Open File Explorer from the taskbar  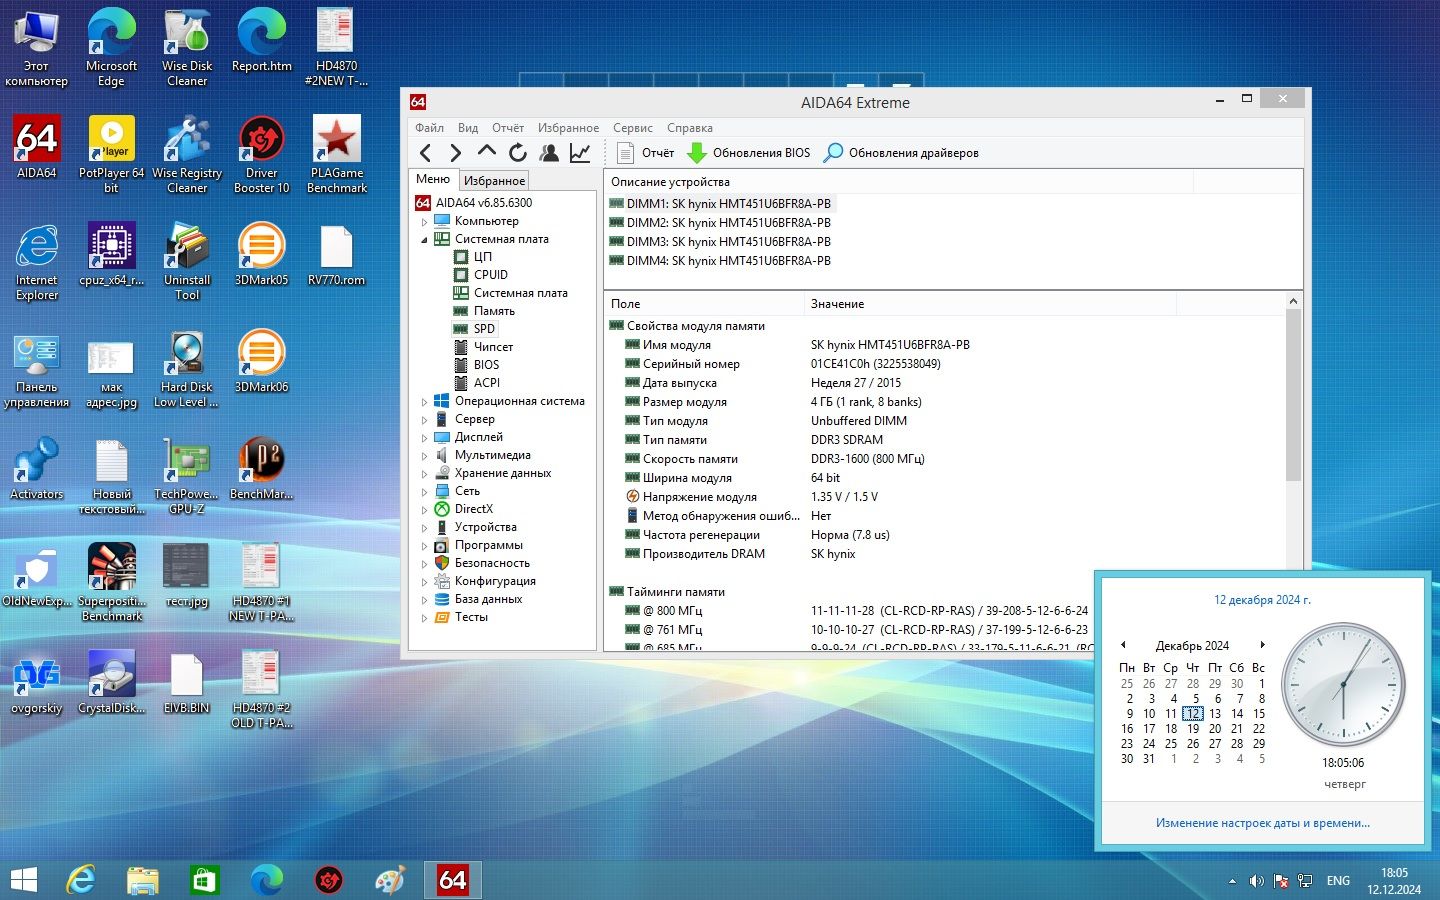click(143, 880)
